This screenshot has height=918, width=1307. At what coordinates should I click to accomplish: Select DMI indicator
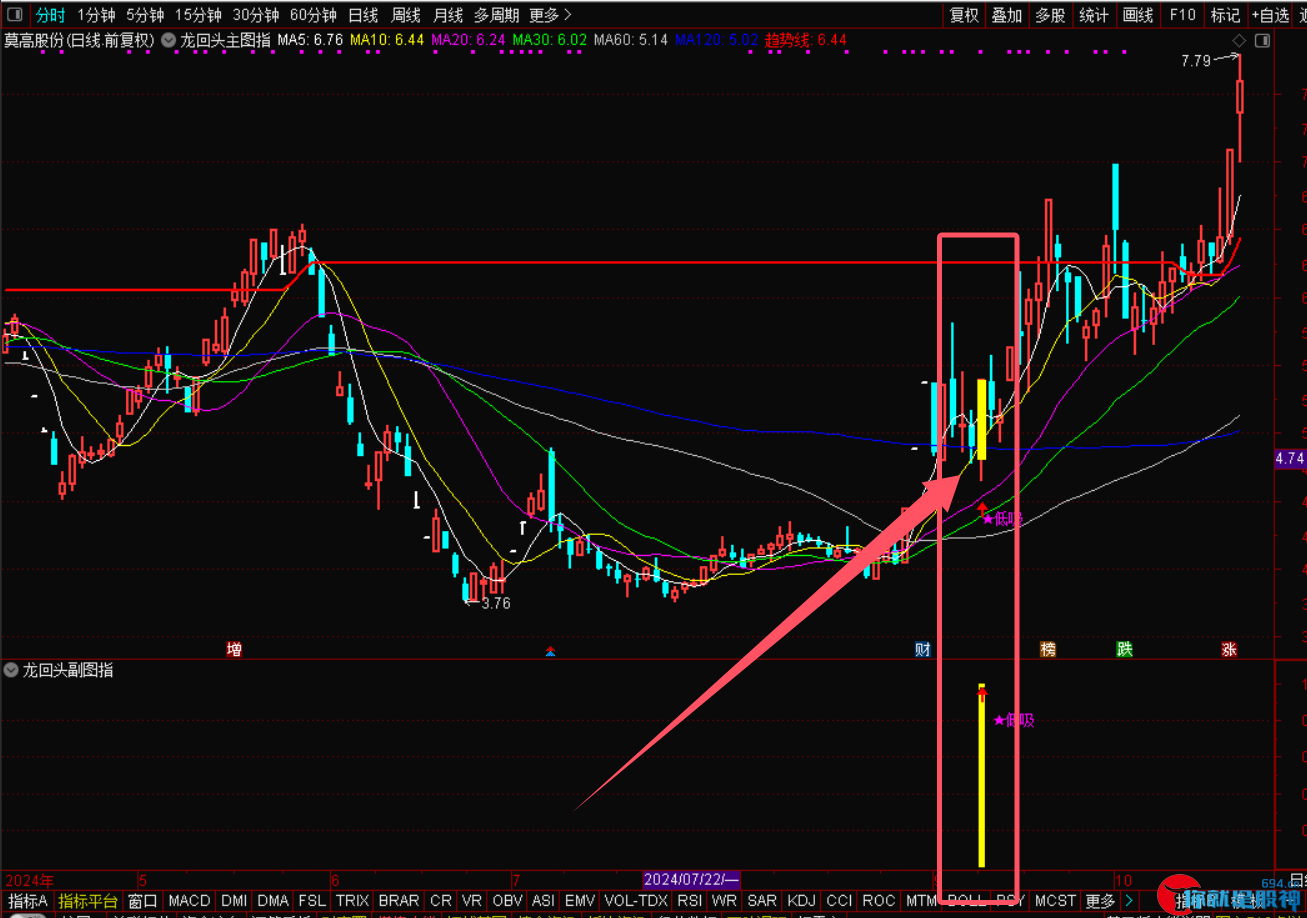click(x=234, y=901)
